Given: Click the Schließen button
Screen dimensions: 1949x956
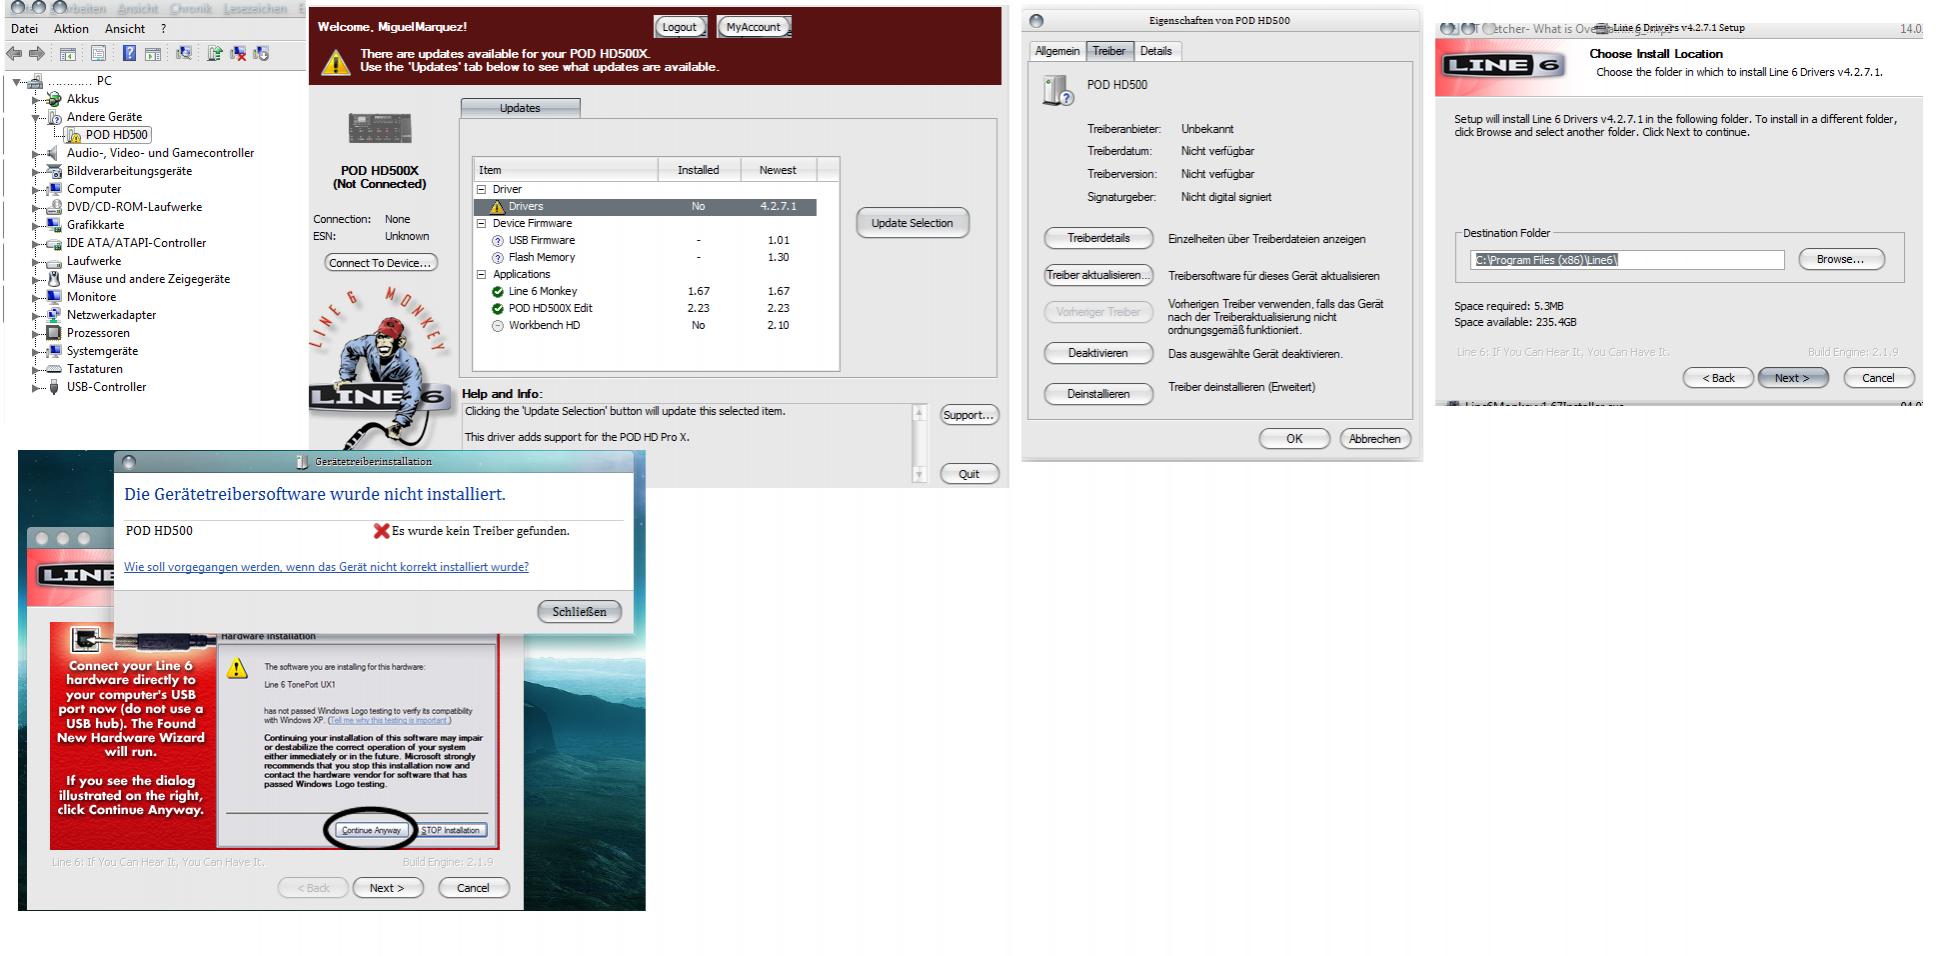Looking at the screenshot, I should click(x=579, y=612).
